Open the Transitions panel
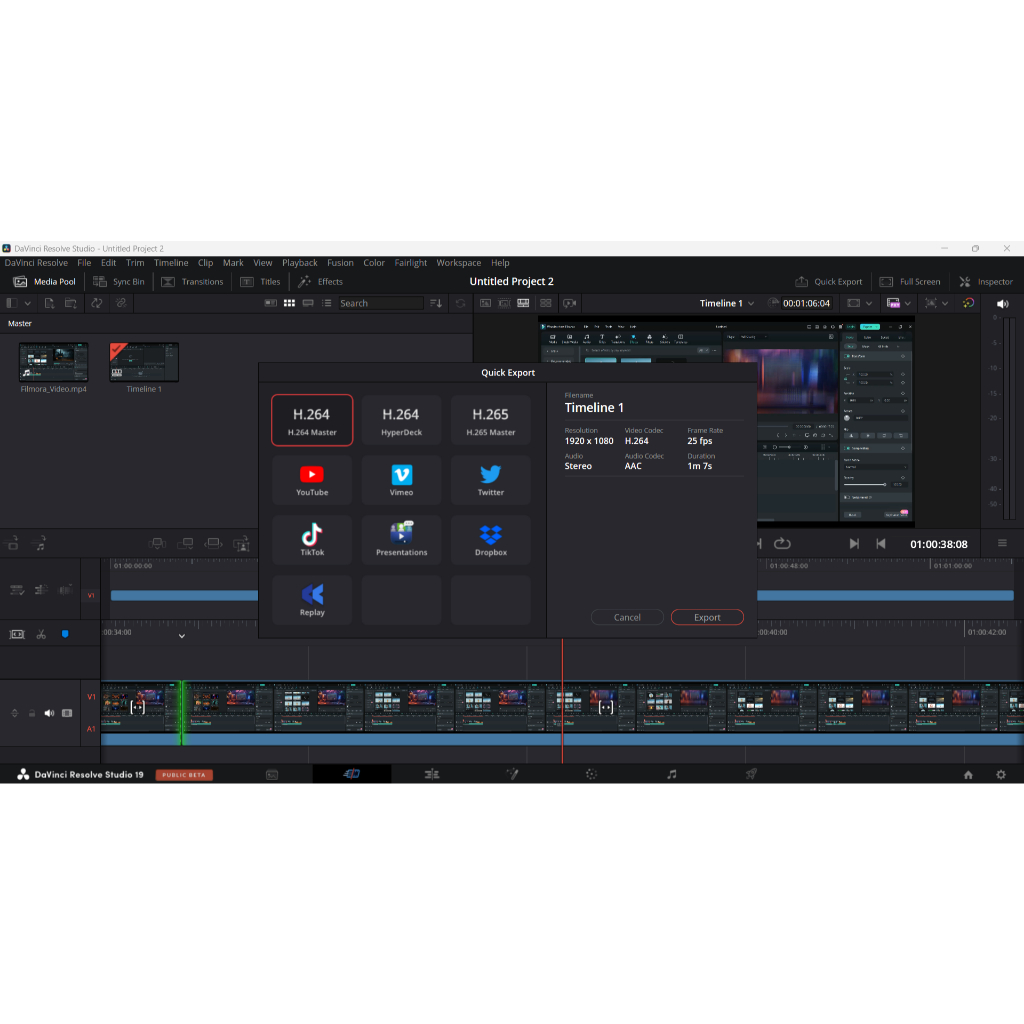Screen dimensions: 1024x1024 [193, 281]
